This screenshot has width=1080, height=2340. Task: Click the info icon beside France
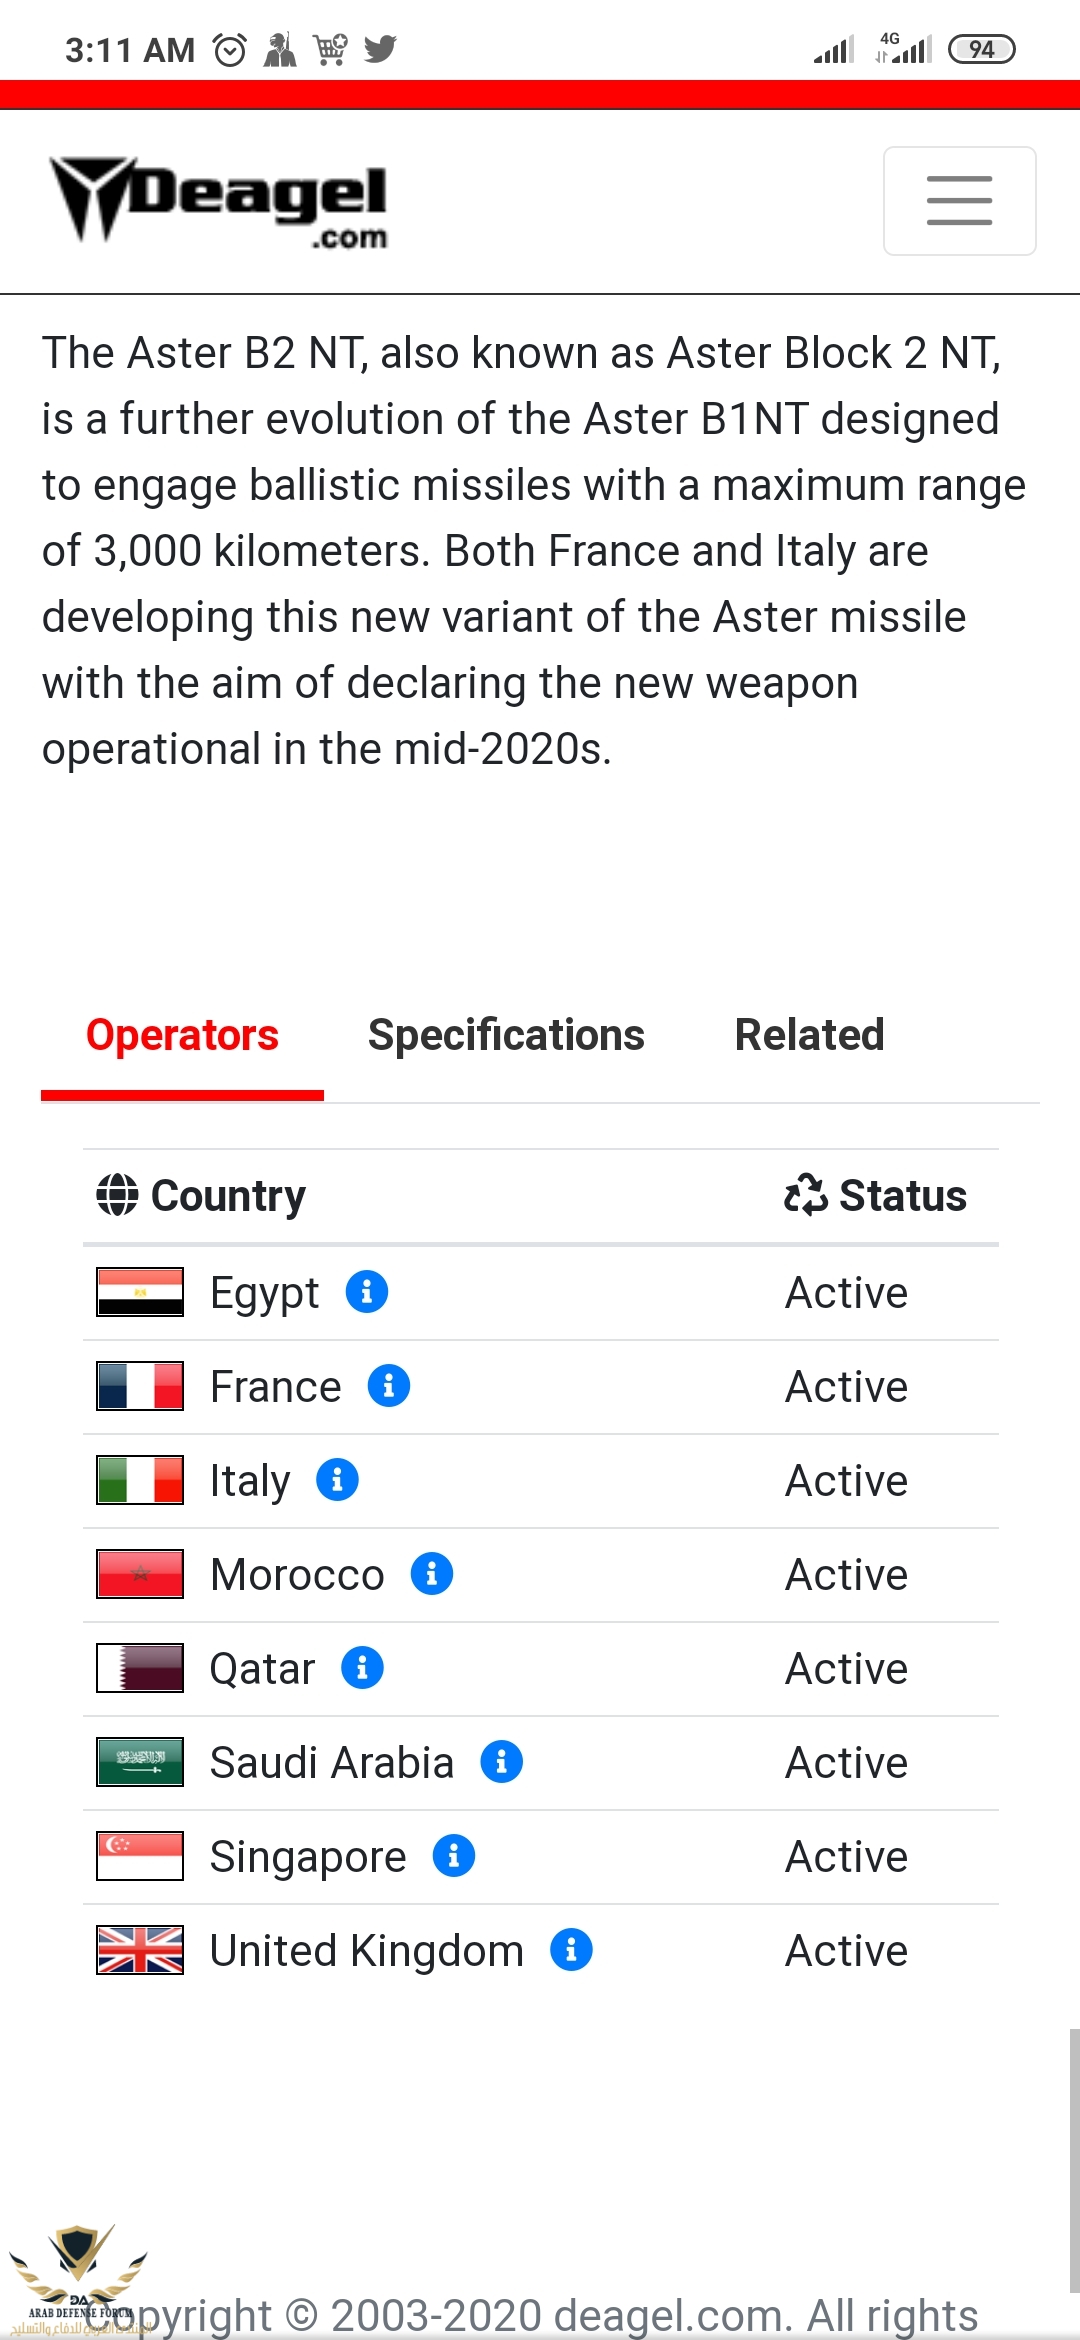(389, 1386)
